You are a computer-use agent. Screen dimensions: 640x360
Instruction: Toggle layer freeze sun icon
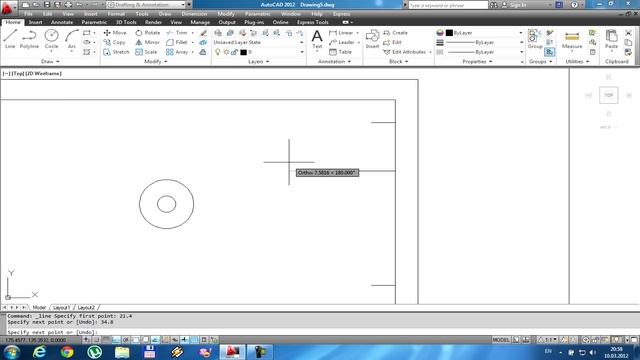(226, 52)
